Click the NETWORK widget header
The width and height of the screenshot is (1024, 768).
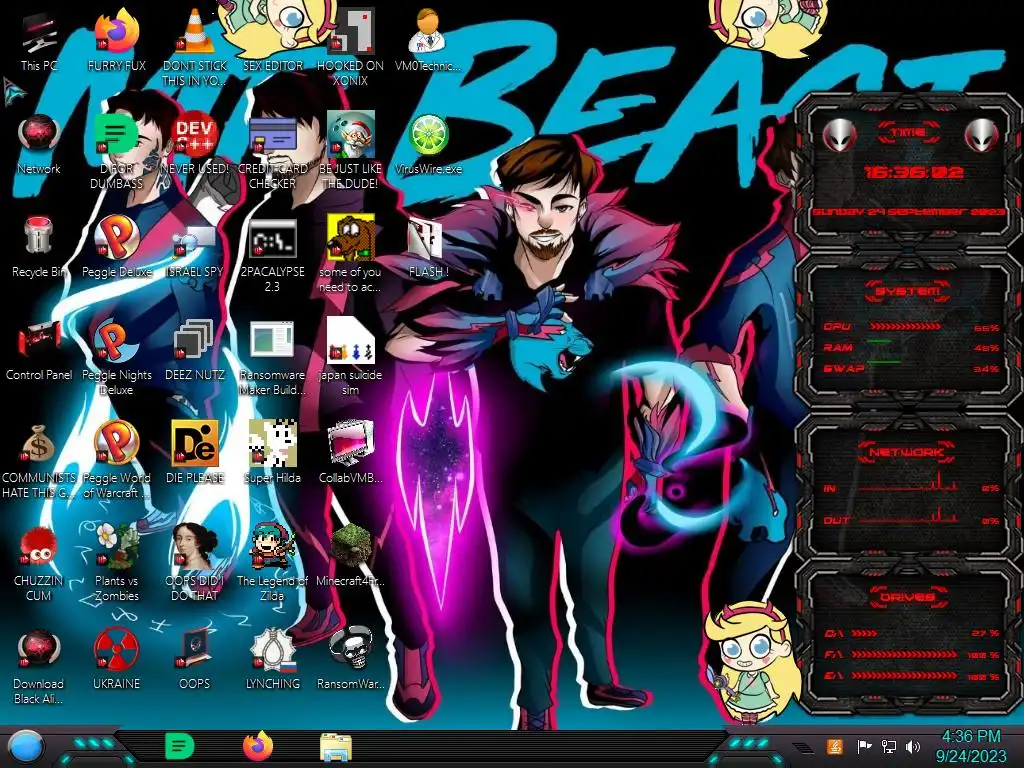pyautogui.click(x=908, y=451)
